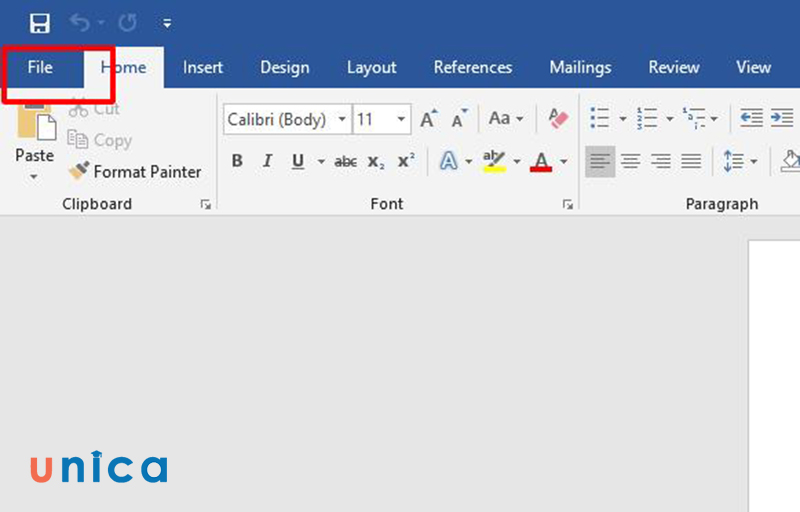The width and height of the screenshot is (800, 512).
Task: Expand multilevel list dropdown arrow
Action: [714, 119]
